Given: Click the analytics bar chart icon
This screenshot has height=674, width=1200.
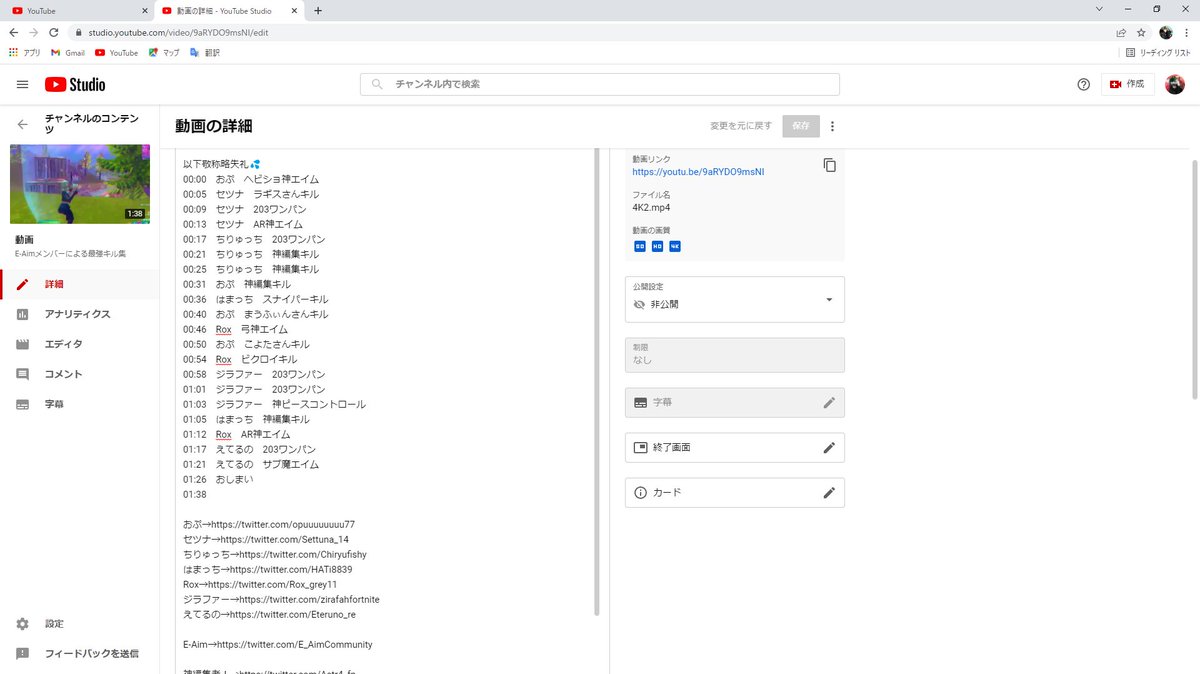Looking at the screenshot, I should click(23, 314).
